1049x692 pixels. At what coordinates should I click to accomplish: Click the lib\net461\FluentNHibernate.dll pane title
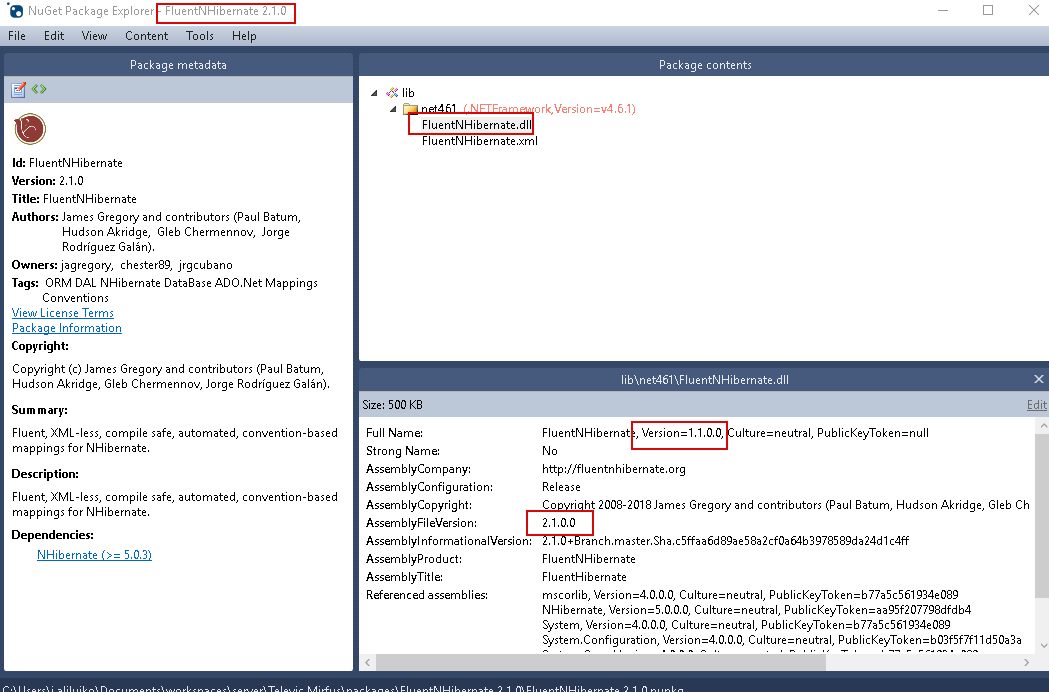pyautogui.click(x=704, y=379)
